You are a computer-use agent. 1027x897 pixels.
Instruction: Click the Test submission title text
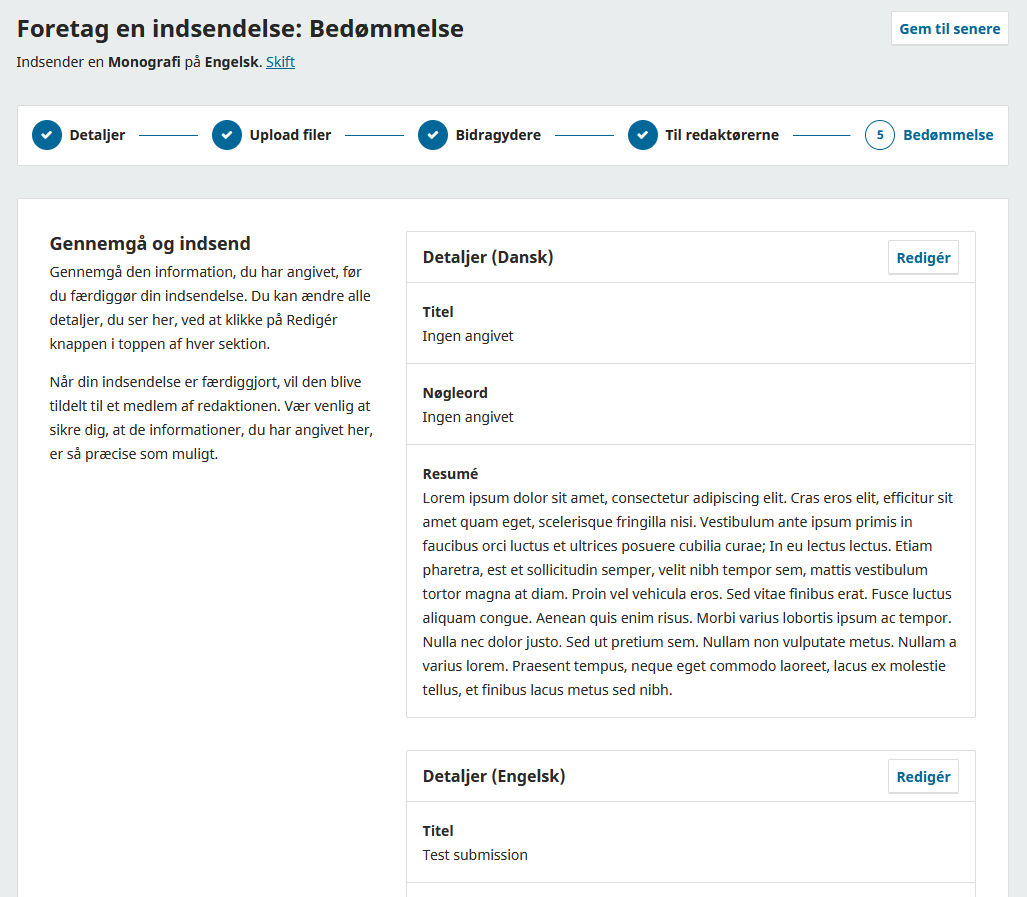(x=473, y=855)
